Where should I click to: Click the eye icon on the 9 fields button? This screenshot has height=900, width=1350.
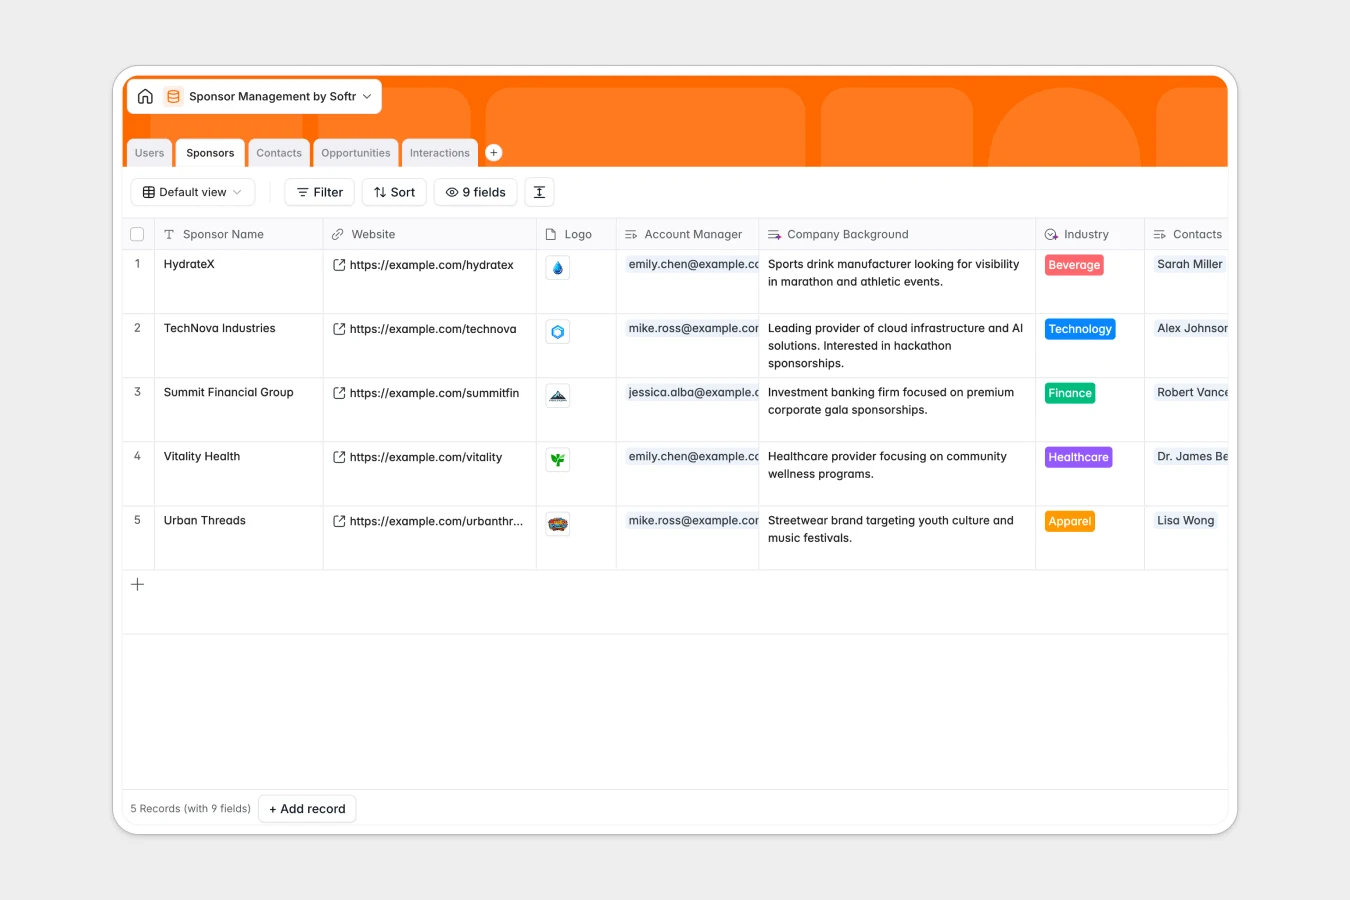click(x=451, y=192)
